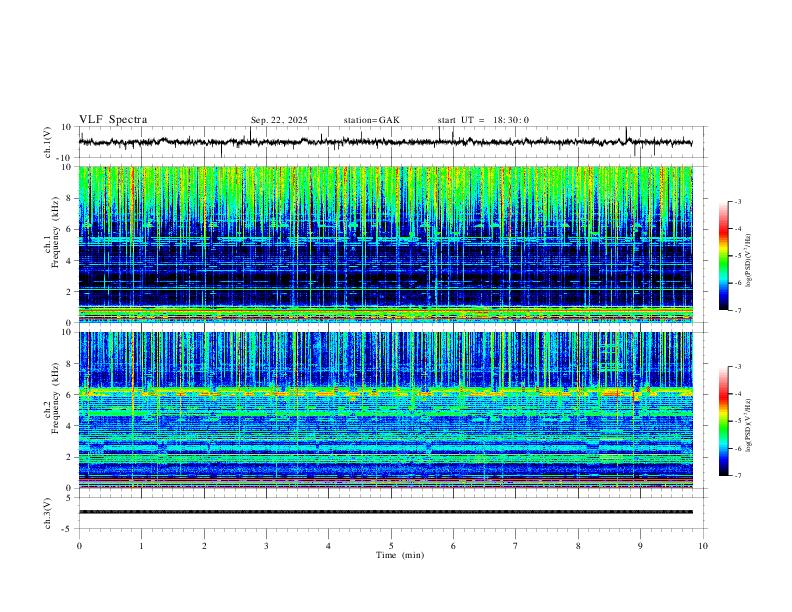The image size is (792, 612).
Task: Click the date 'Sep. 22, 2025'
Action: pos(279,120)
